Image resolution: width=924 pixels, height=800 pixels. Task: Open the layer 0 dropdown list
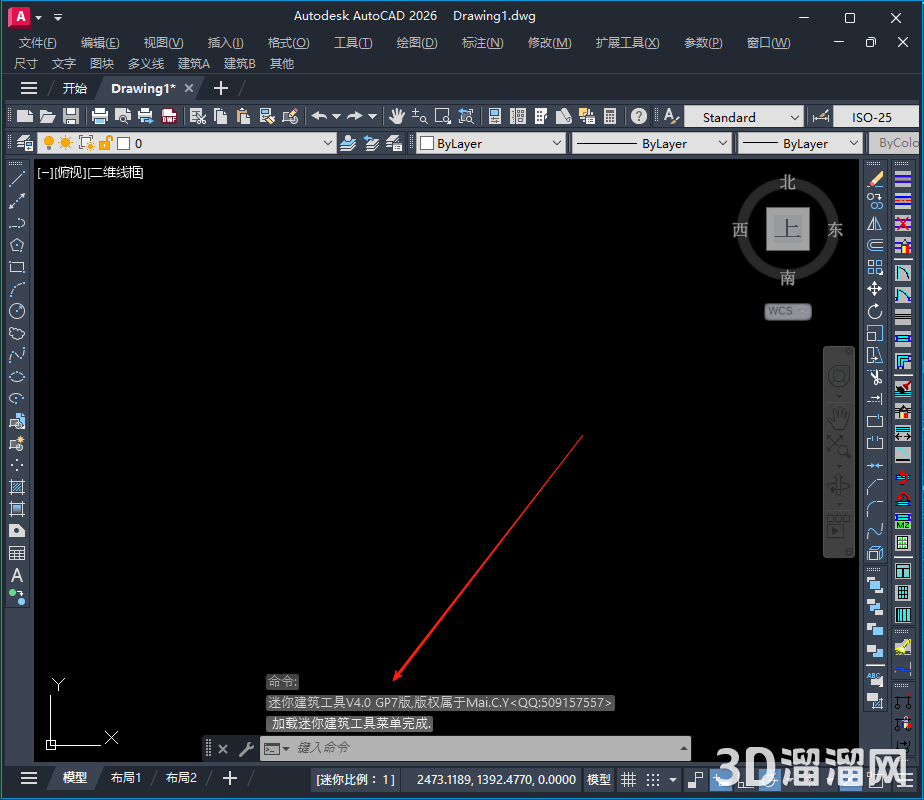328,143
